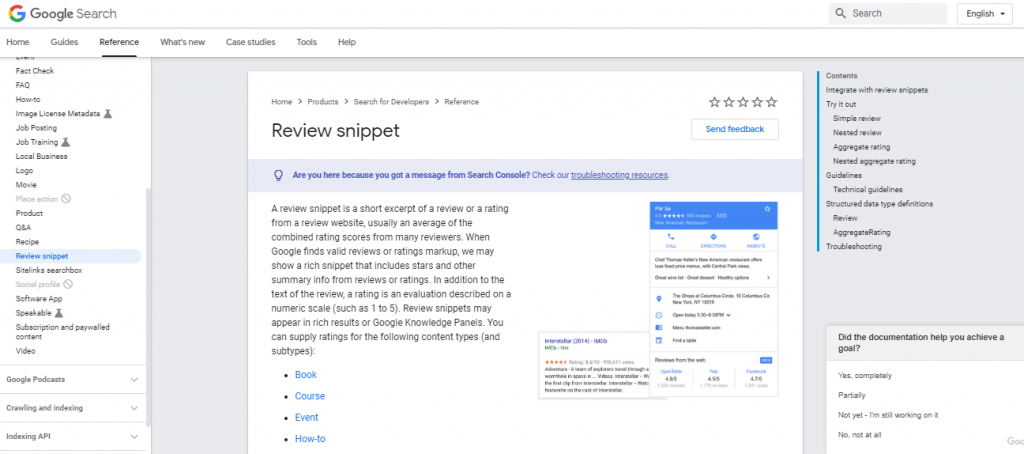
Task: Click Home in the breadcrumb
Action: (x=281, y=102)
